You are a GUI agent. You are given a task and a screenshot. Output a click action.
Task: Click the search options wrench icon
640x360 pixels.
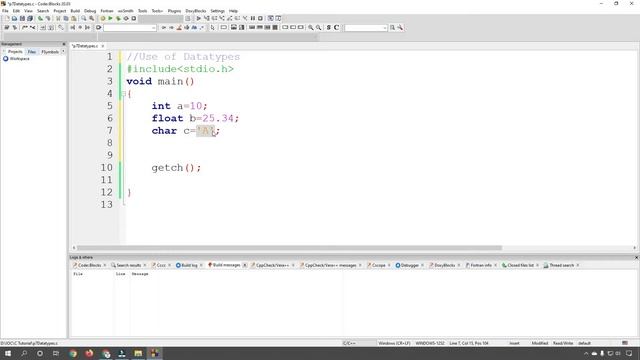click(x=400, y=27)
